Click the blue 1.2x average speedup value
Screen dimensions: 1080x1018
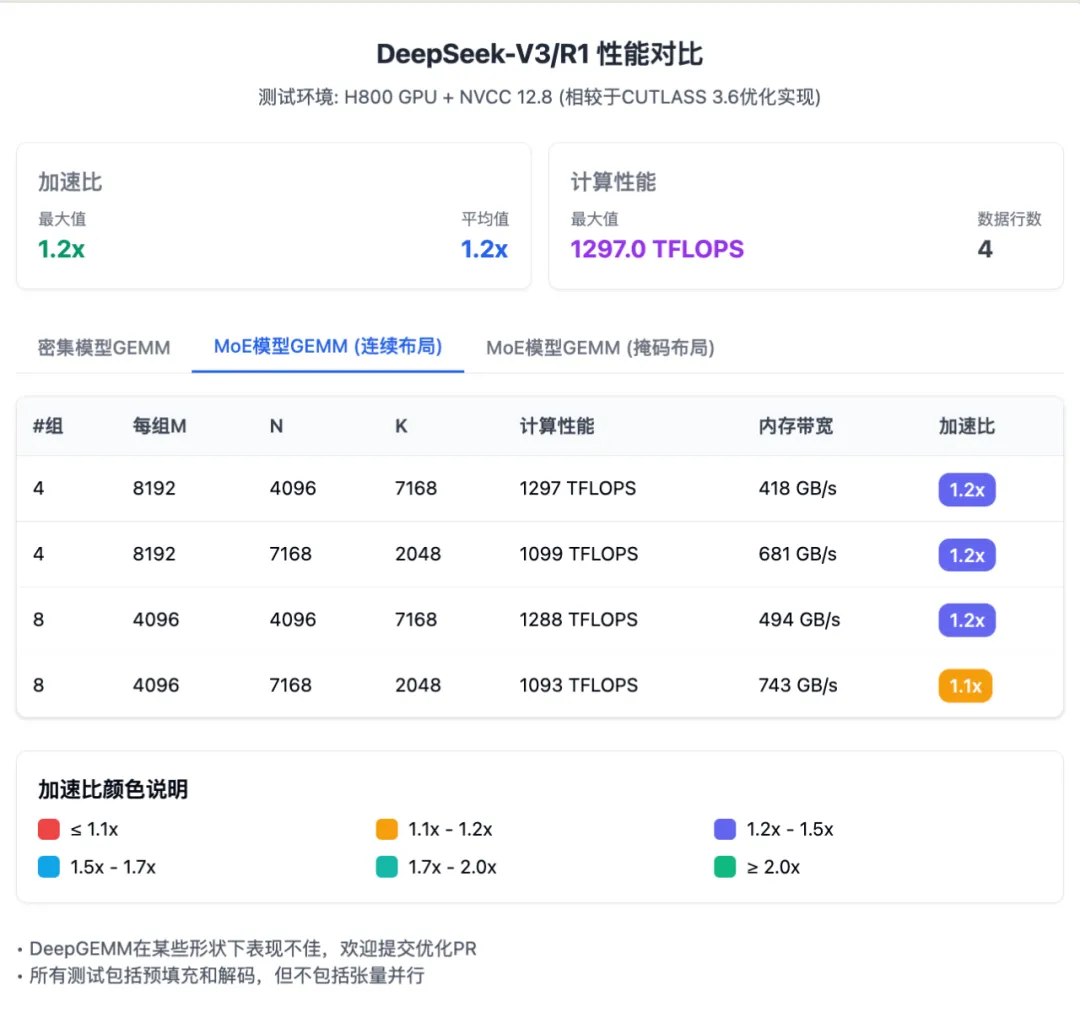point(484,249)
